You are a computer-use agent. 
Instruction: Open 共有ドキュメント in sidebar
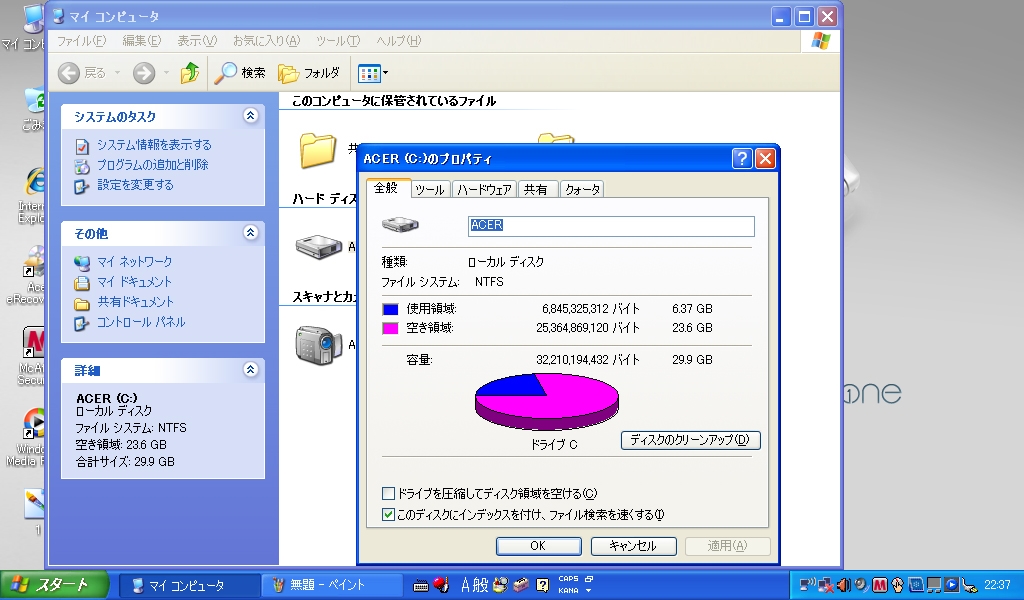pyautogui.click(x=135, y=302)
